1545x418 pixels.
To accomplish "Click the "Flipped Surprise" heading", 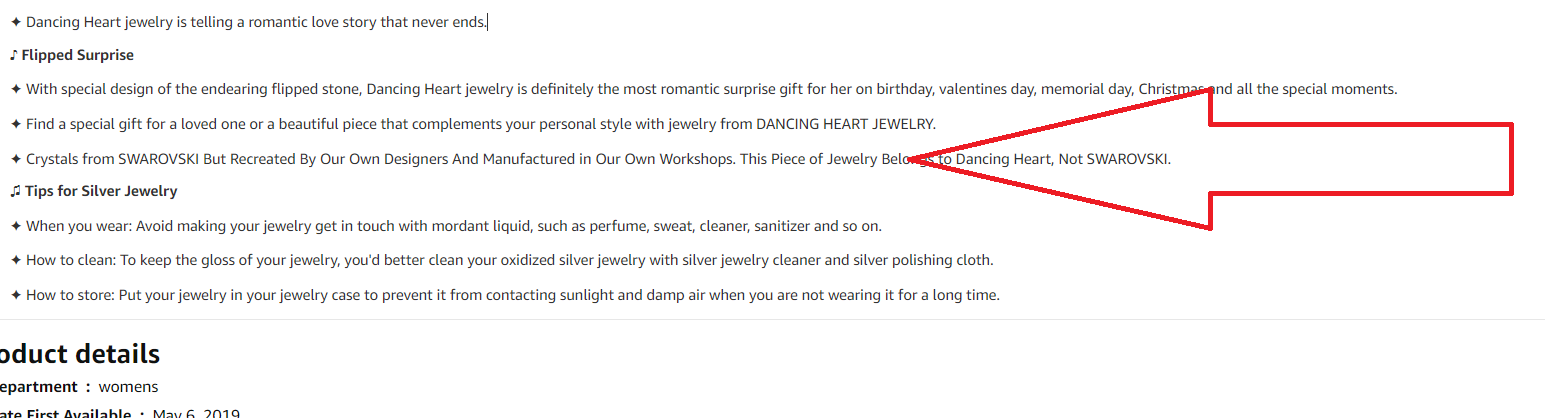I will pyautogui.click(x=77, y=55).
